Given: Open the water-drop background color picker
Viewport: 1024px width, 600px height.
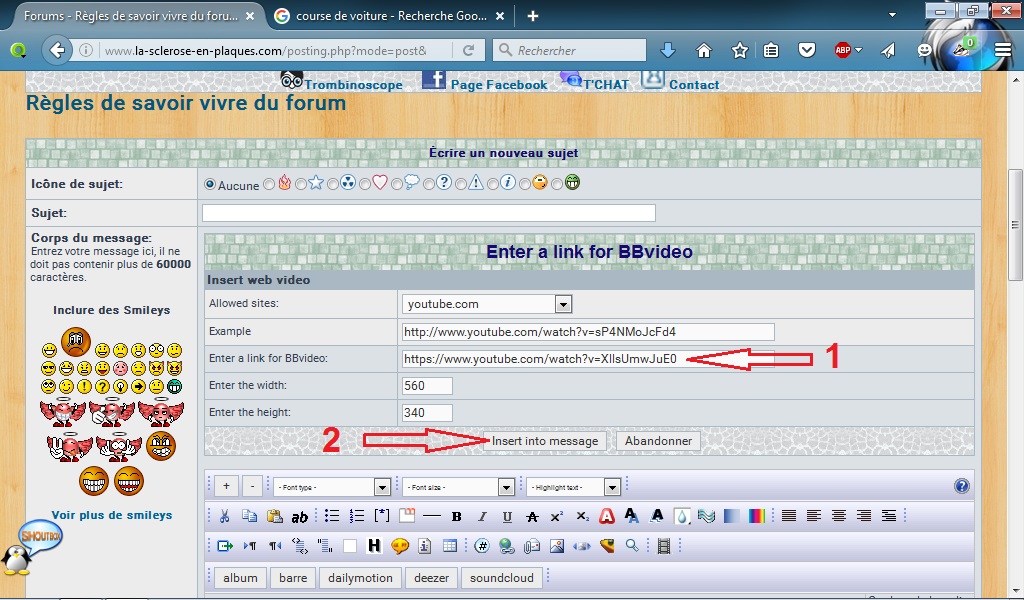Looking at the screenshot, I should pos(682,516).
